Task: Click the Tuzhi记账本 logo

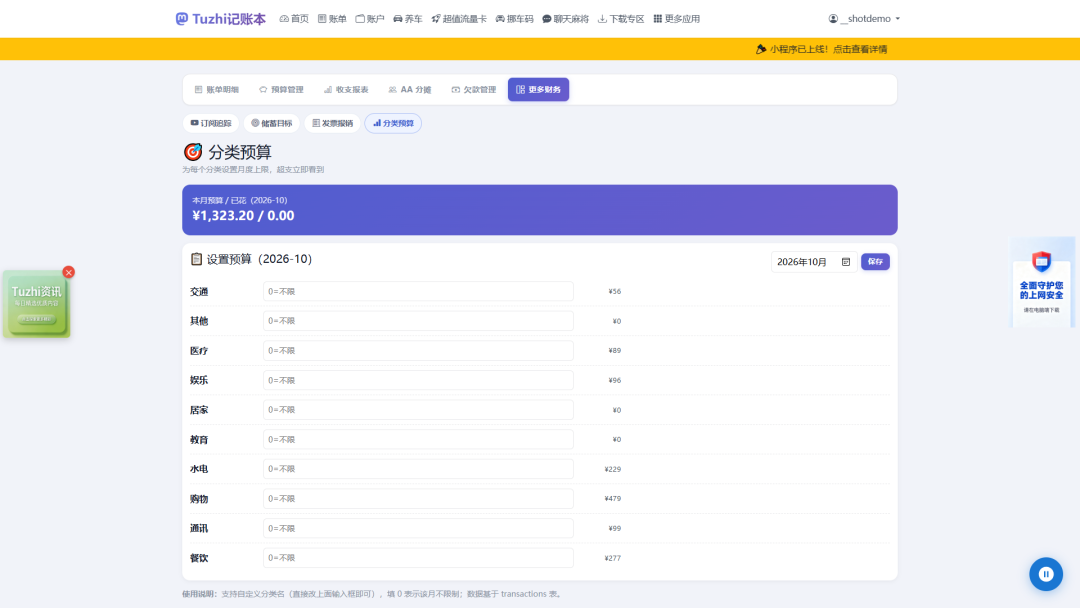Action: tap(220, 19)
